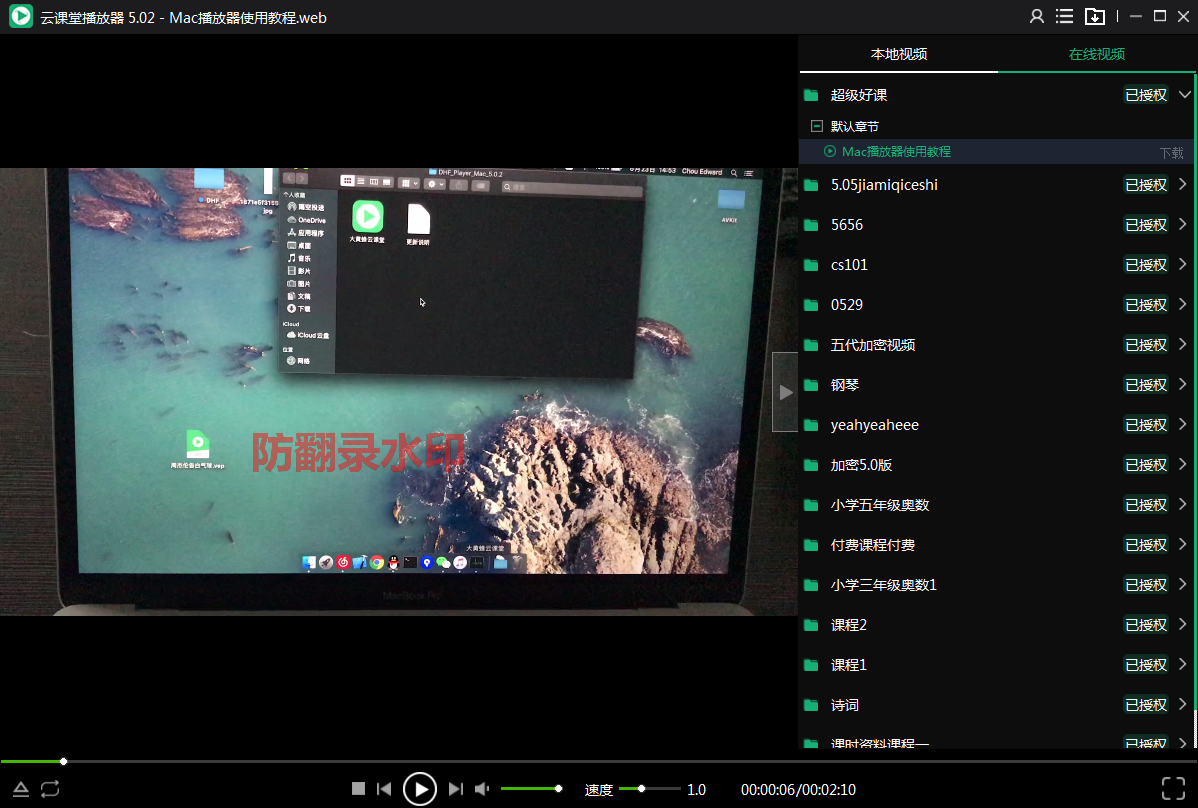Switch to 在线视频 tab
The height and width of the screenshot is (808, 1198).
tap(1097, 54)
